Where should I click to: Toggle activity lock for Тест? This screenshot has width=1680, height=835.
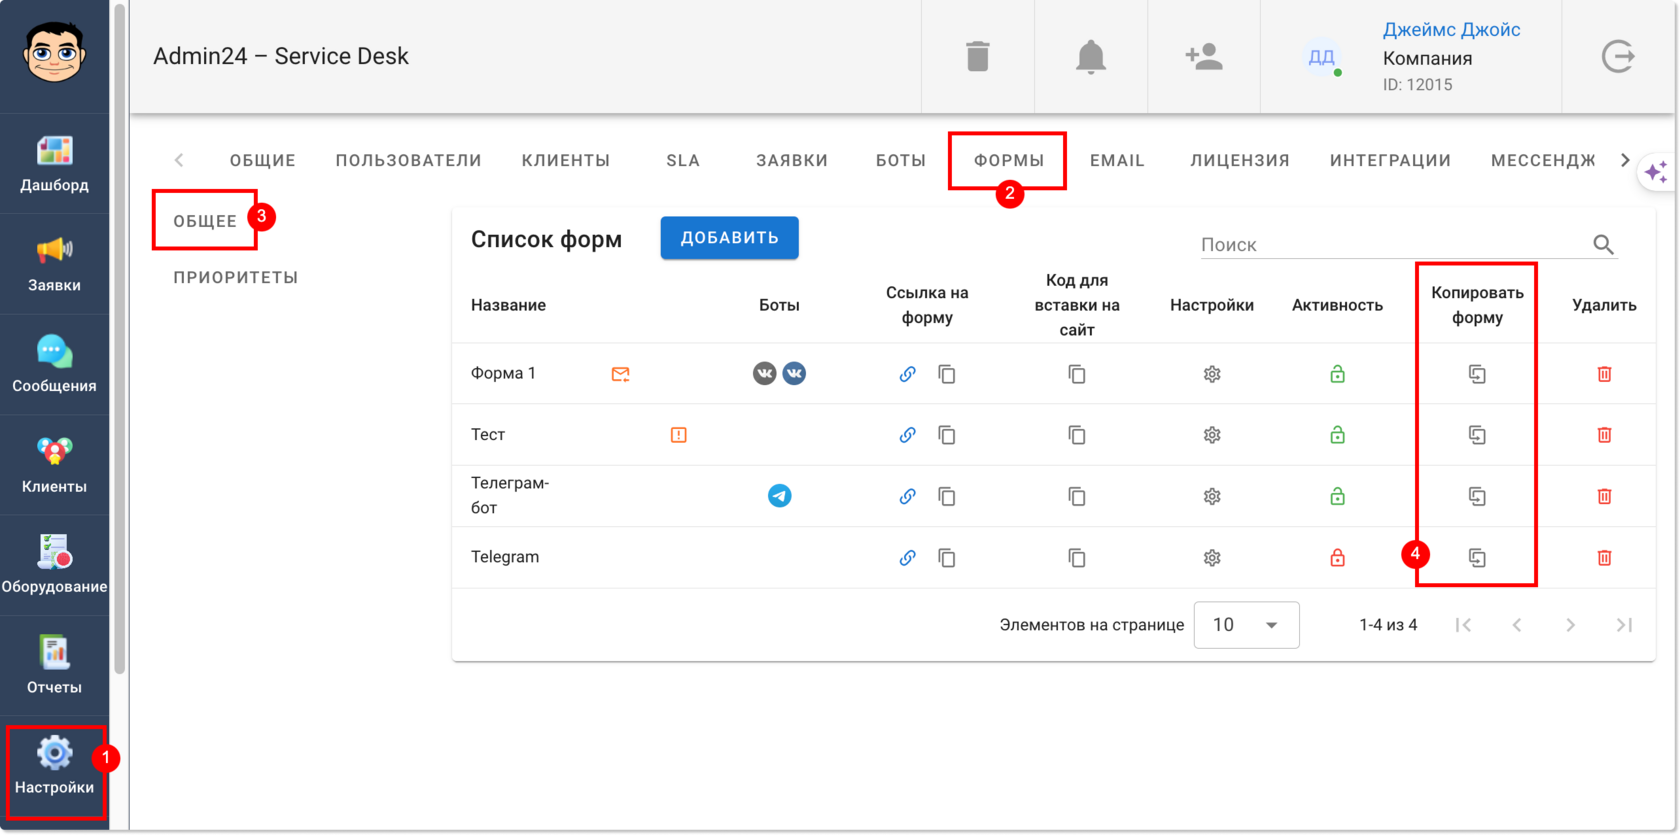click(1337, 435)
